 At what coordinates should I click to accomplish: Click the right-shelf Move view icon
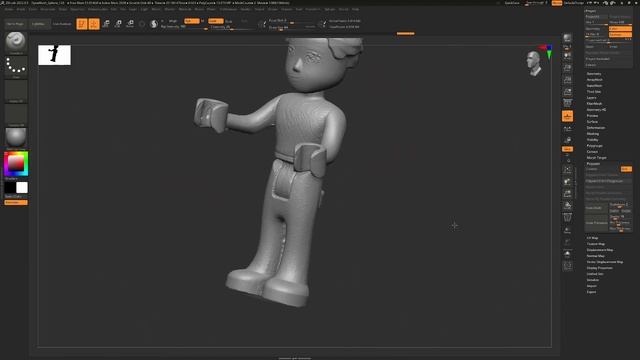point(567,181)
